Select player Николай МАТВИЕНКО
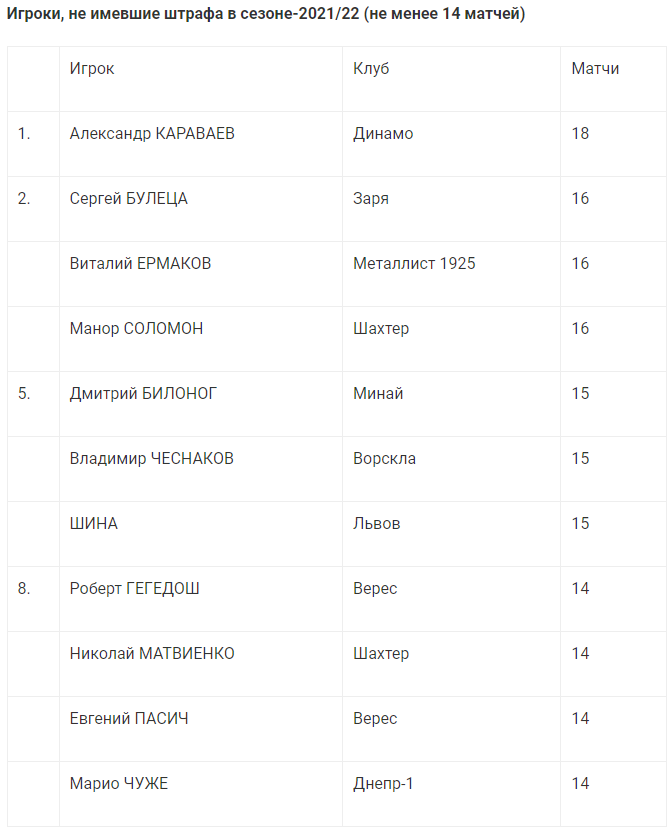Screen dimensions: 669x831 [152, 654]
